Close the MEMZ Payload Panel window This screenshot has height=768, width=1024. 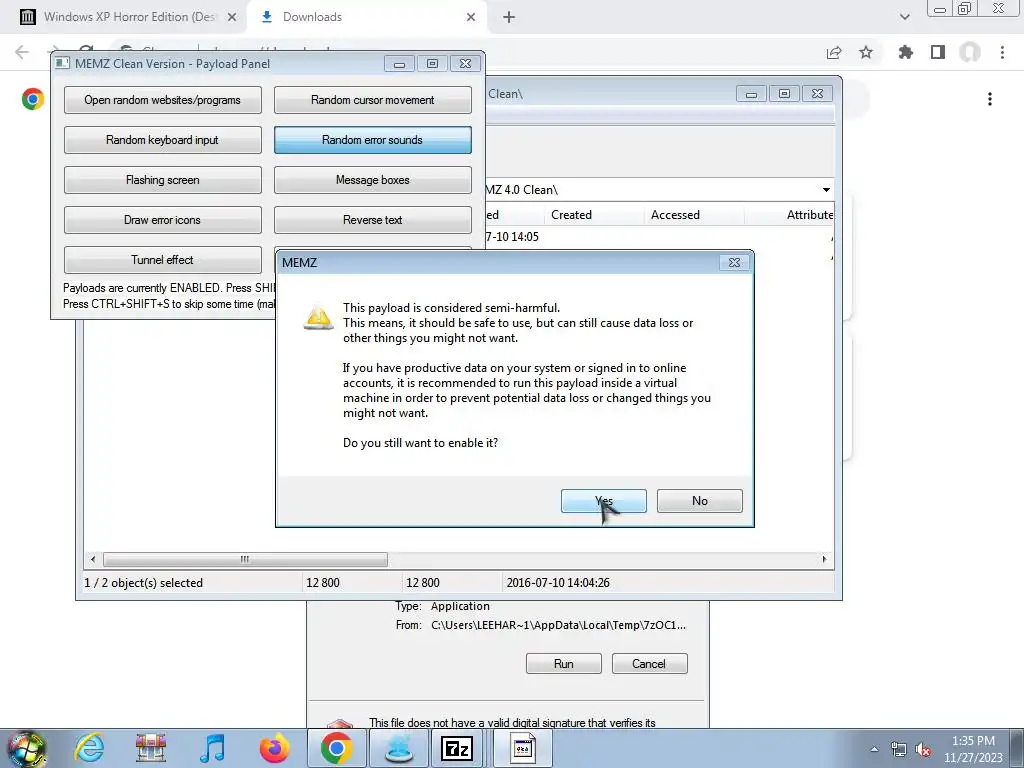click(465, 63)
